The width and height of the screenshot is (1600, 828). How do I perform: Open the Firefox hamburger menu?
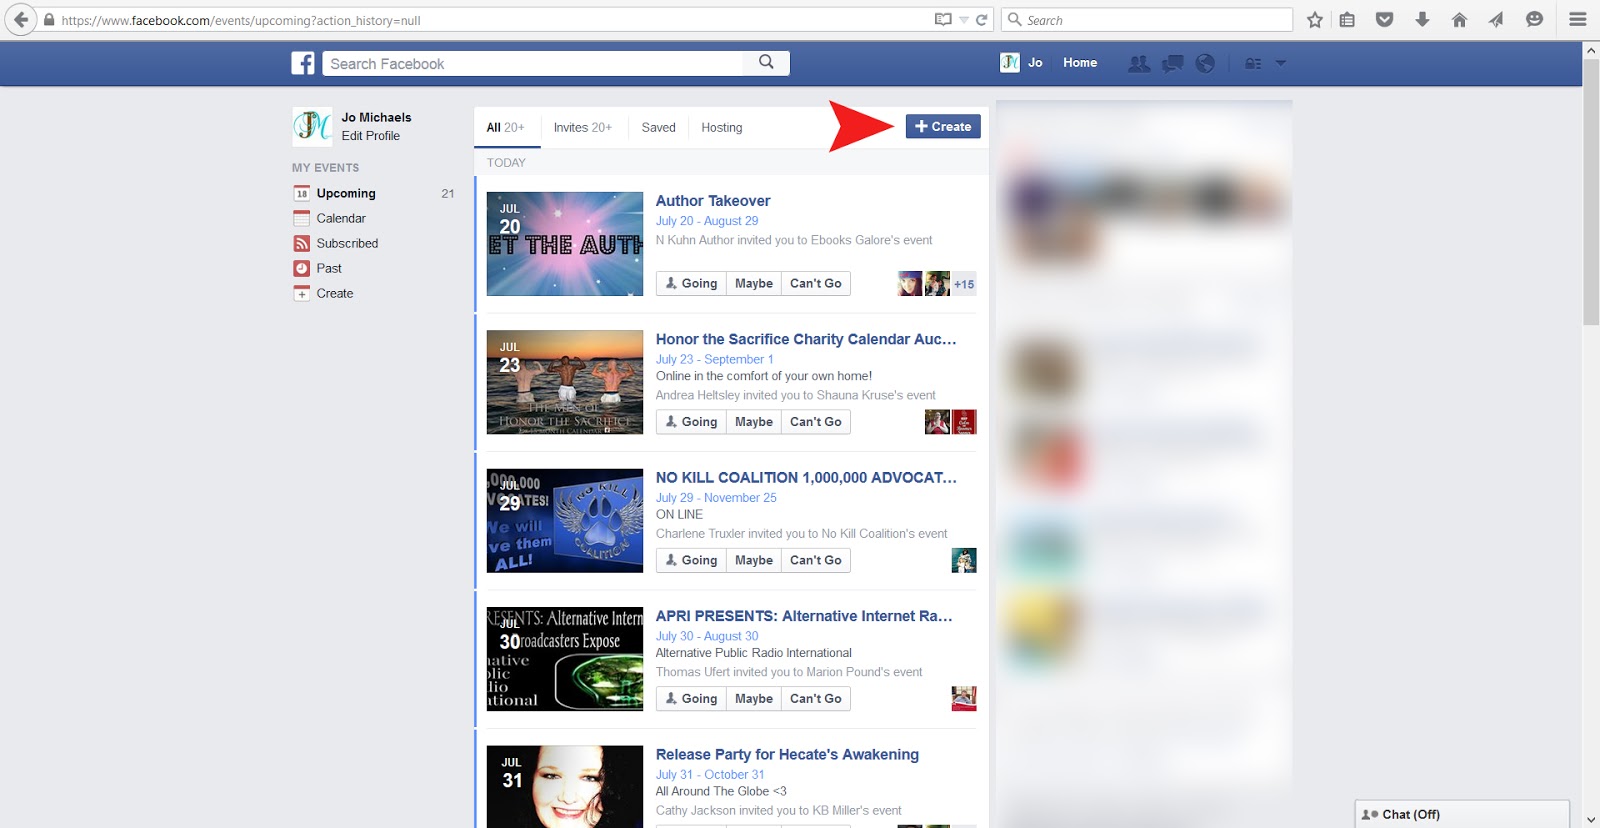[1578, 20]
